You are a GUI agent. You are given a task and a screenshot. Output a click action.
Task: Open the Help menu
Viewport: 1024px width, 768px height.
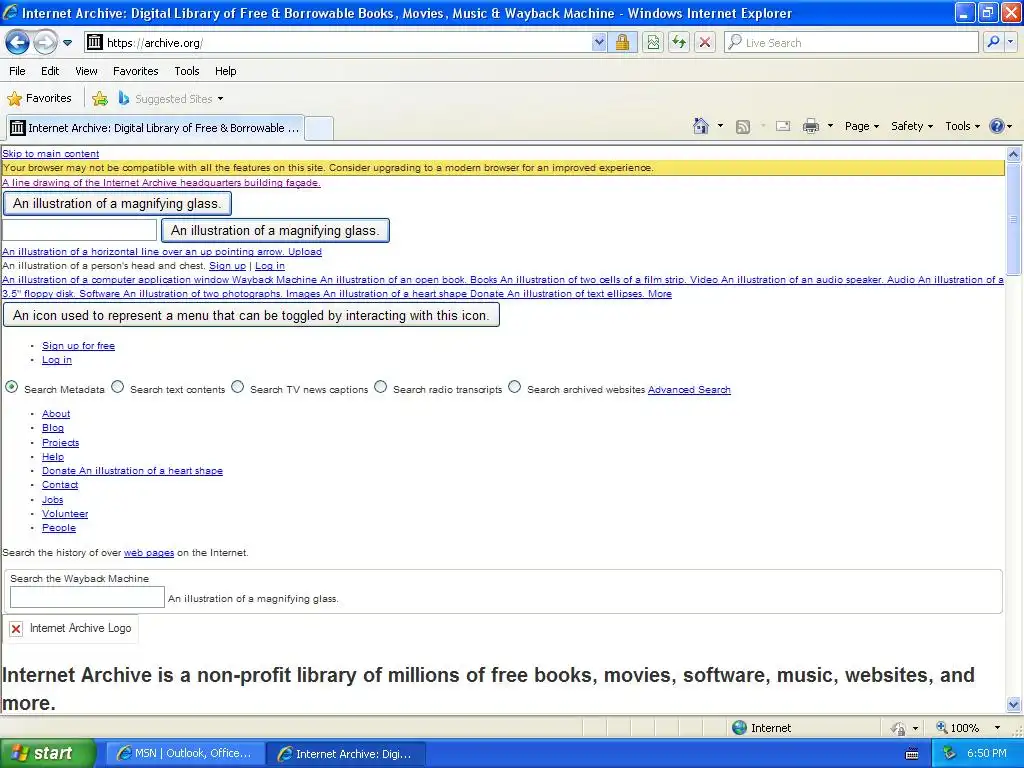pyautogui.click(x=226, y=71)
